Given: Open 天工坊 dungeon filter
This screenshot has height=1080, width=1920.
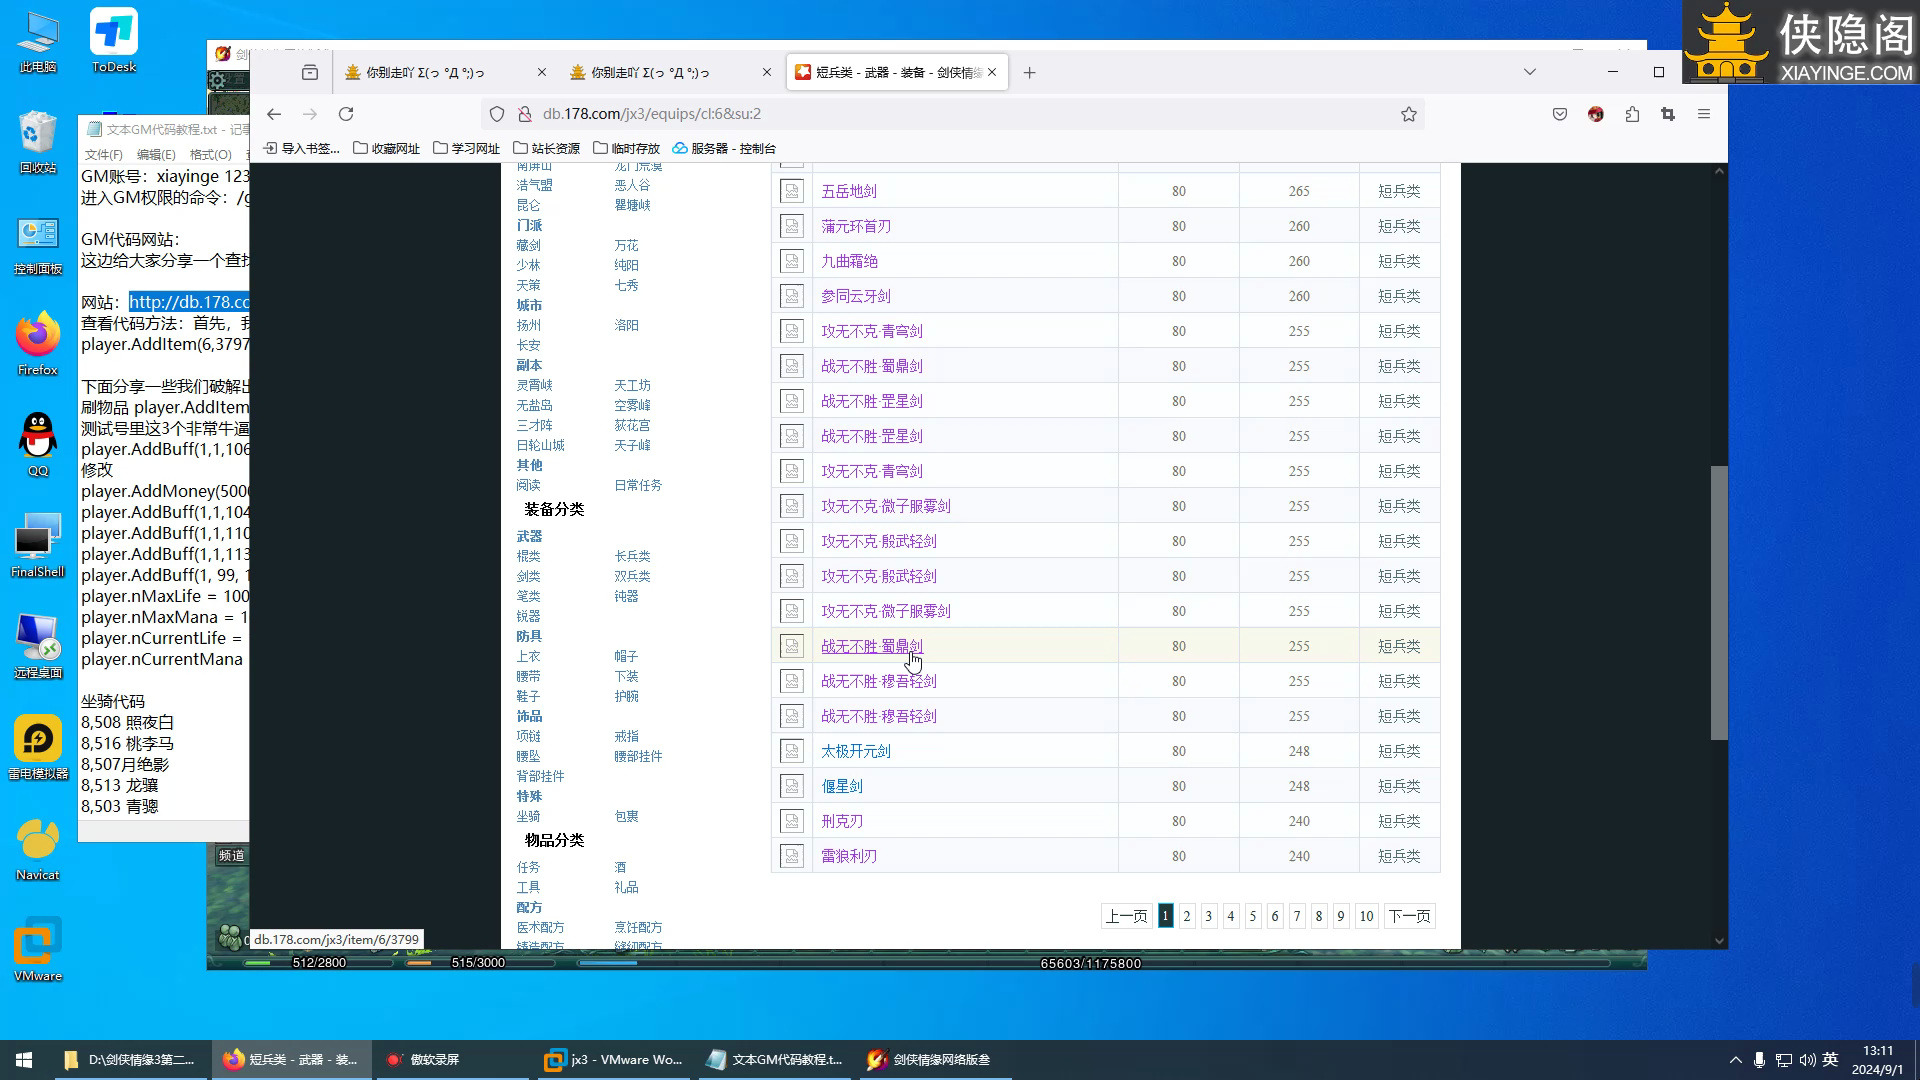Looking at the screenshot, I should pos(632,385).
